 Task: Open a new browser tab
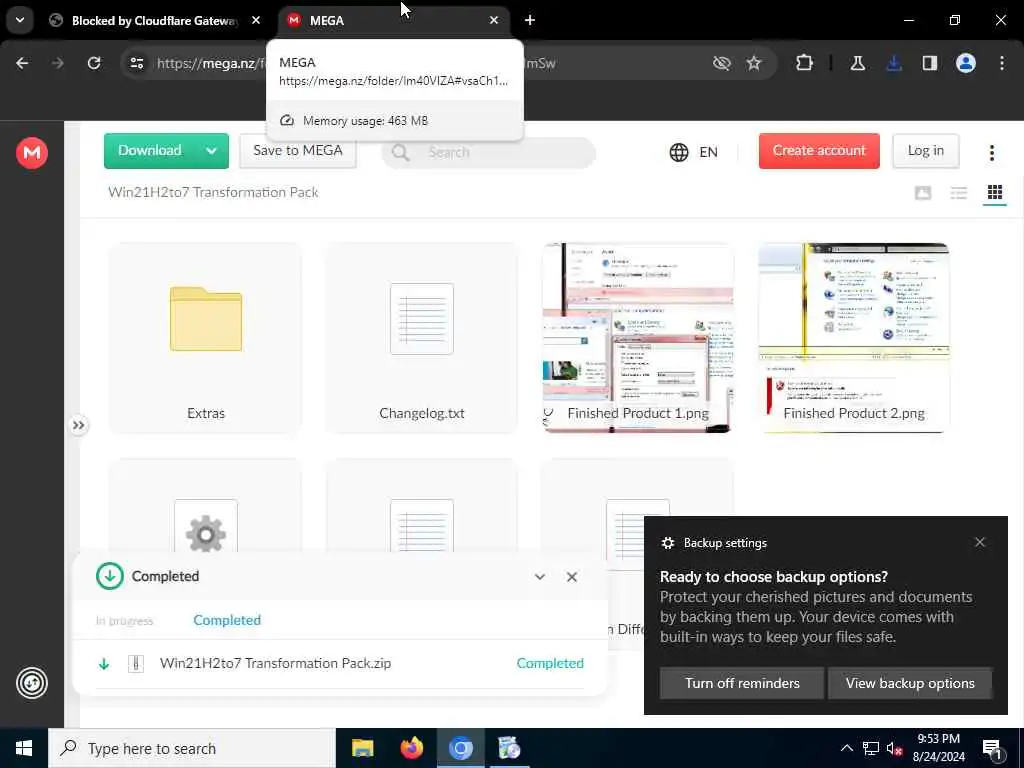tap(530, 20)
